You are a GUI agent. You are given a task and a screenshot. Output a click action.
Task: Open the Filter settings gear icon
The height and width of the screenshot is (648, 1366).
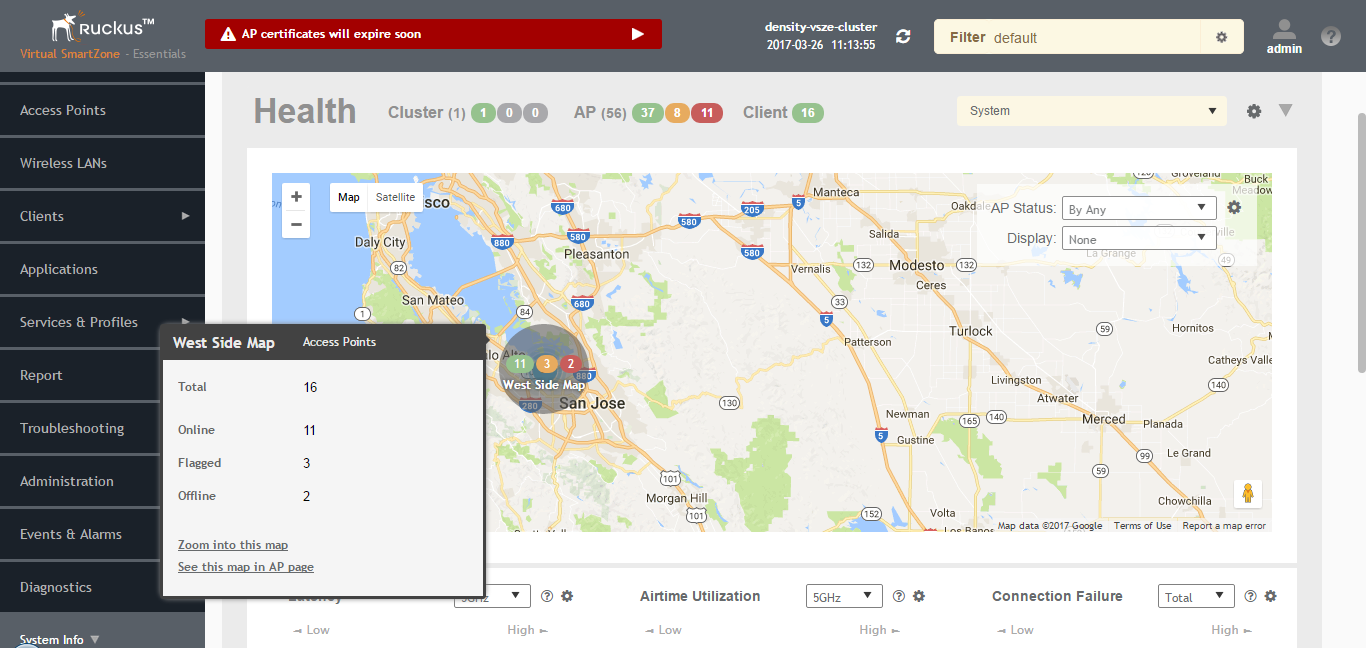click(1221, 37)
